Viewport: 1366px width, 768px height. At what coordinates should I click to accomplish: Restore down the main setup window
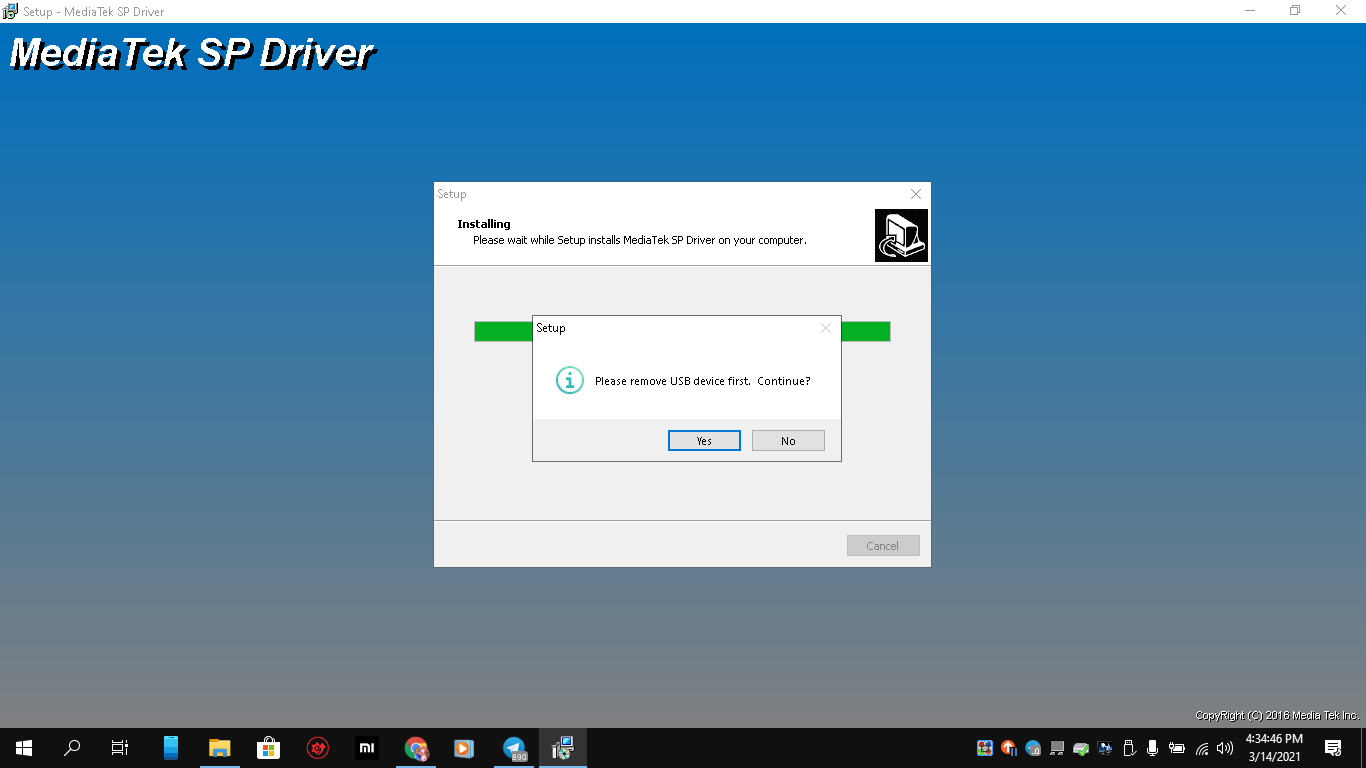1295,11
